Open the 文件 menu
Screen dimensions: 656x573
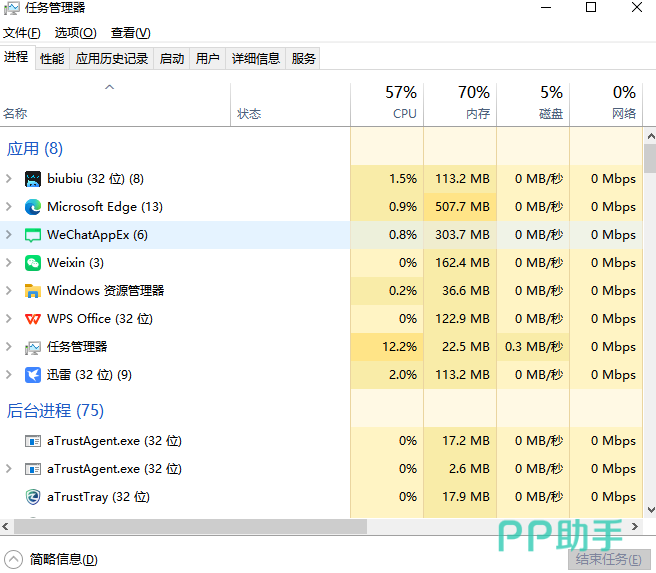(21, 33)
